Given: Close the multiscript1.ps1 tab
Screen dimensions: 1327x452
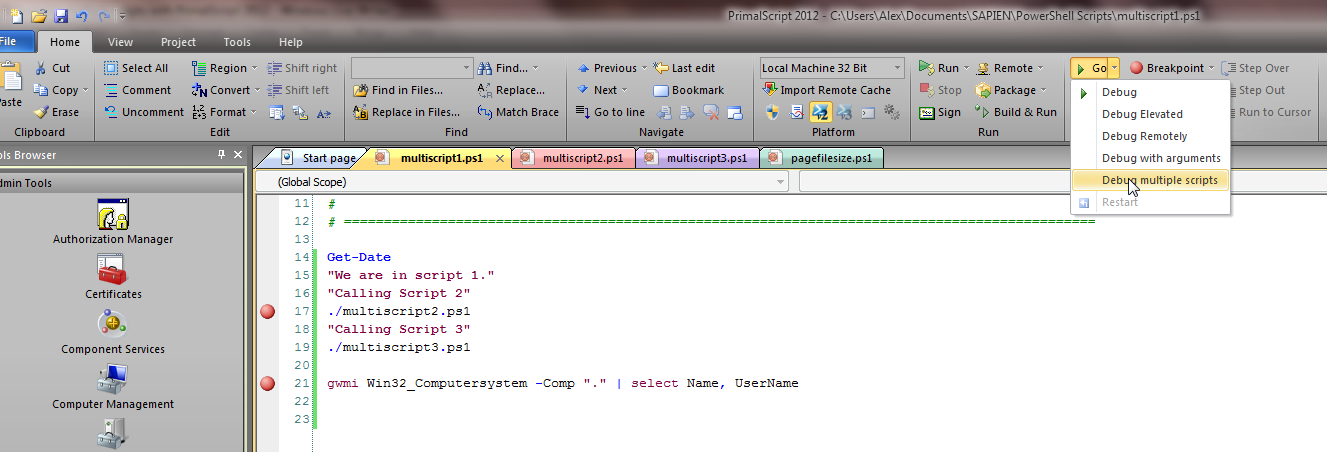Looking at the screenshot, I should coord(500,159).
